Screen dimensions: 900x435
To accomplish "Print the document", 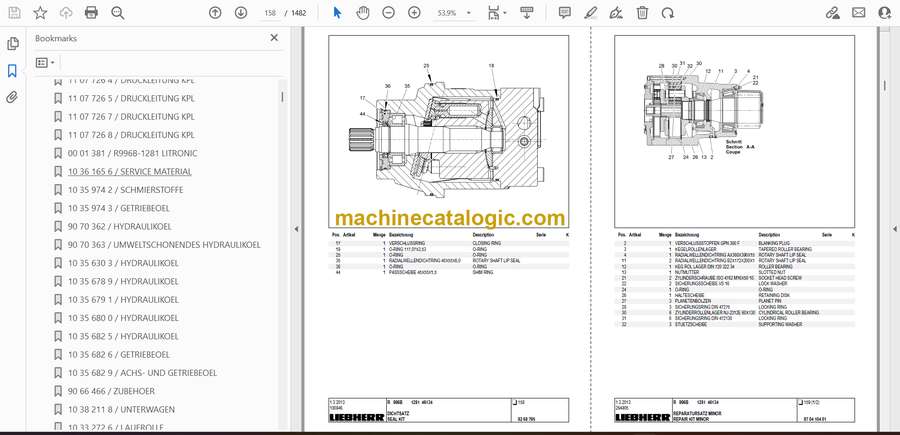I will coord(91,13).
